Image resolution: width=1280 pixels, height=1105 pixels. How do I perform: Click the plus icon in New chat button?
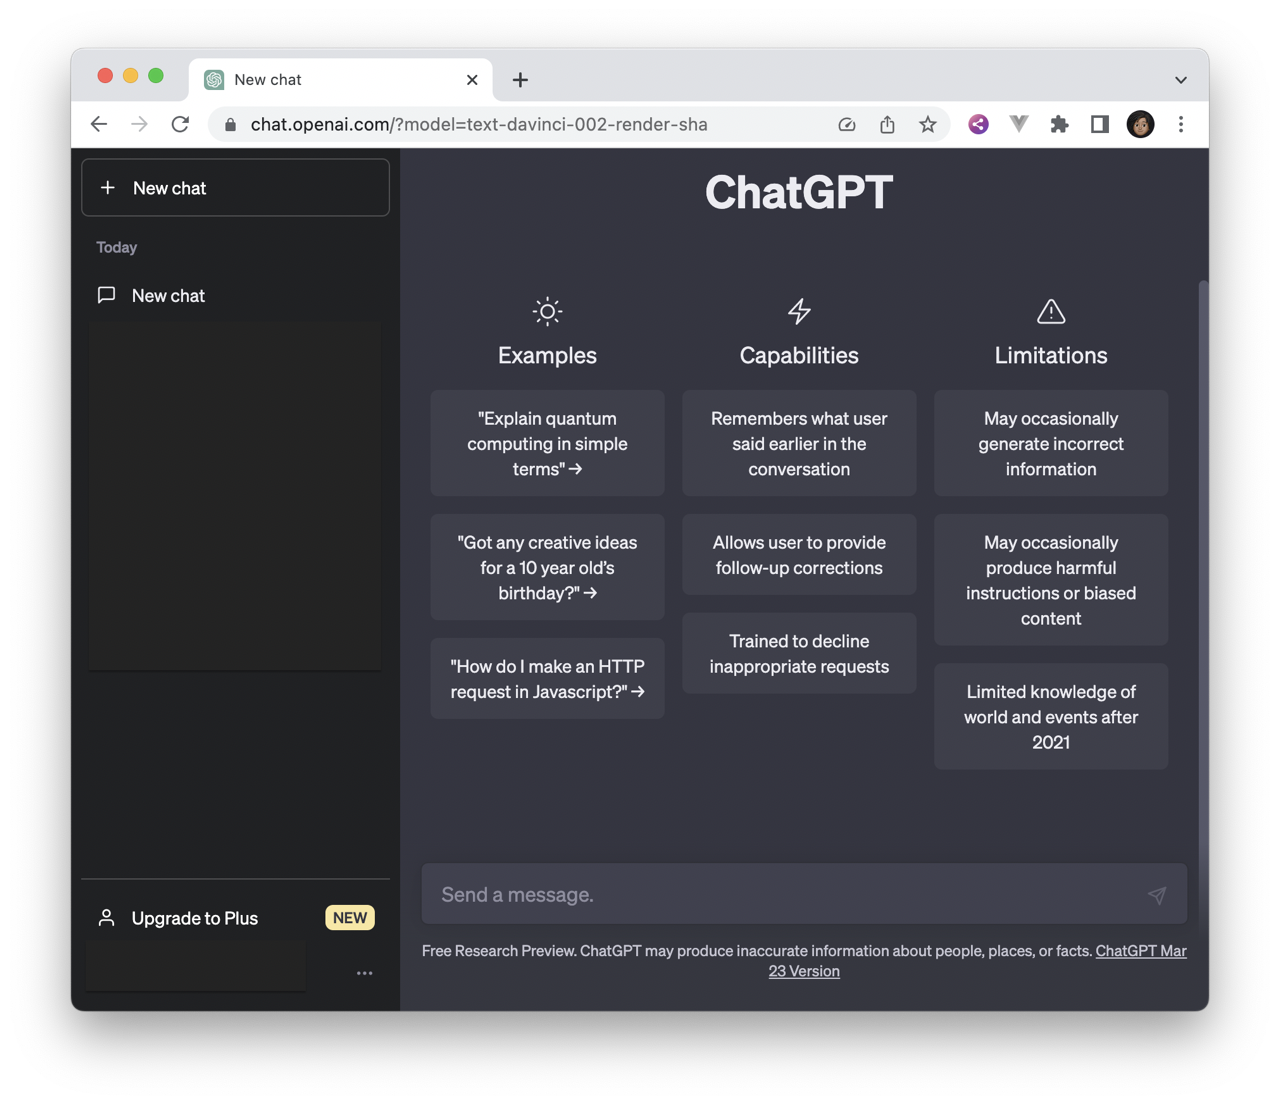[x=108, y=188]
